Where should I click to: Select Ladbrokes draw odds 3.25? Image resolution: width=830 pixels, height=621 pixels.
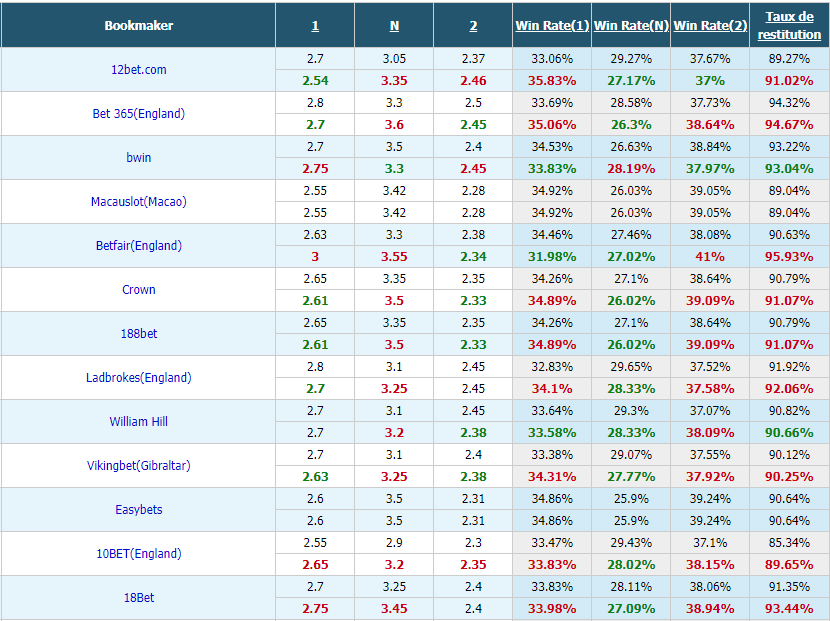click(x=394, y=389)
